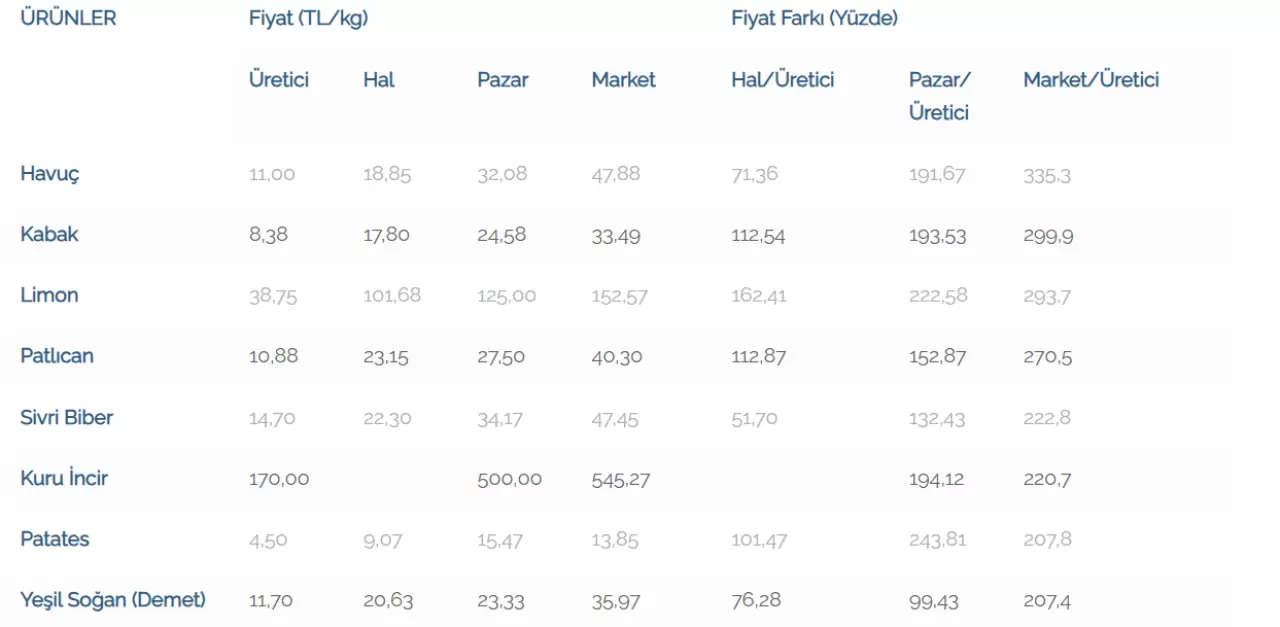Click the ÜRÜNLER column header
The image size is (1280, 627).
click(68, 18)
